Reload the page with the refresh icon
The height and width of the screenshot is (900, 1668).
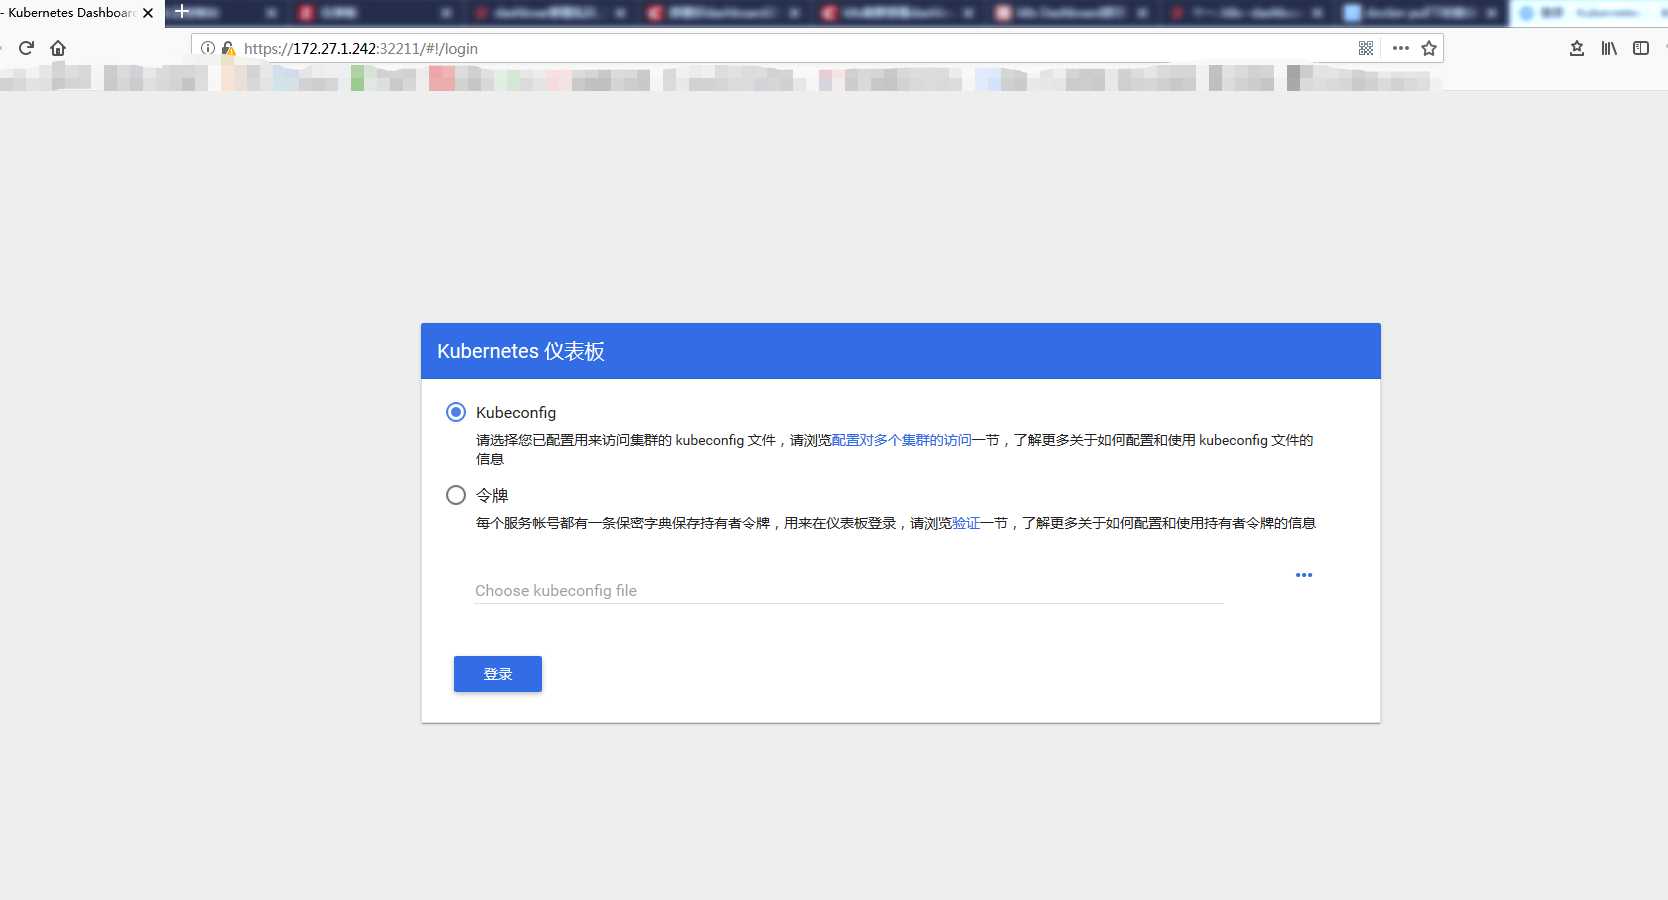click(27, 48)
